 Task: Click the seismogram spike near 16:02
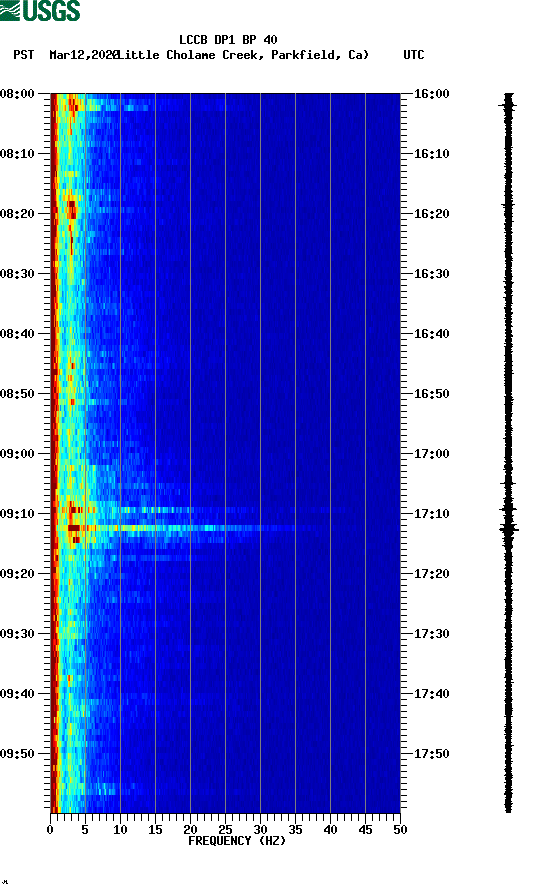pyautogui.click(x=509, y=105)
